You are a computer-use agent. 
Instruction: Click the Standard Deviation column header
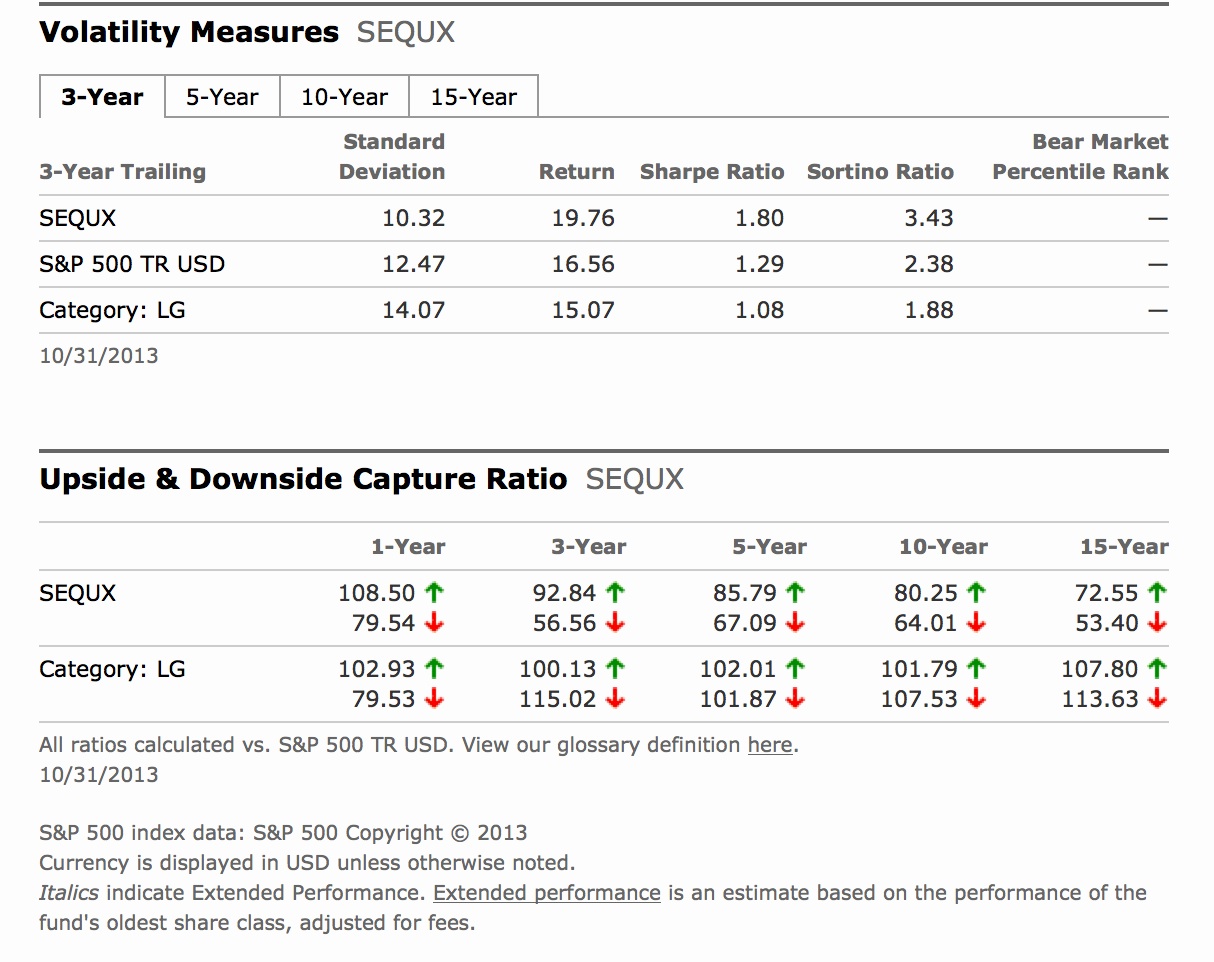tap(392, 157)
